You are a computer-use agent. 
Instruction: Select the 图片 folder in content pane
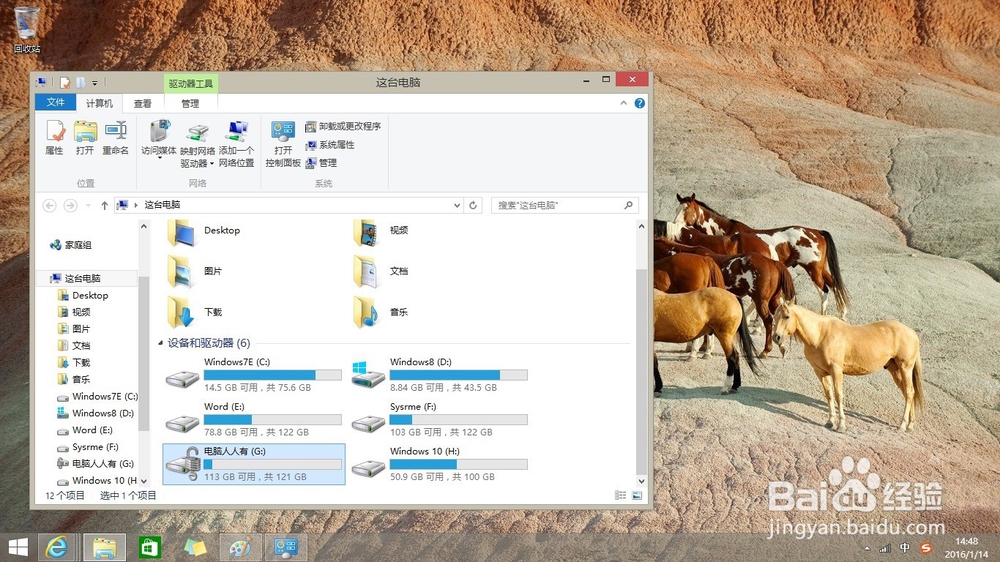click(195, 272)
